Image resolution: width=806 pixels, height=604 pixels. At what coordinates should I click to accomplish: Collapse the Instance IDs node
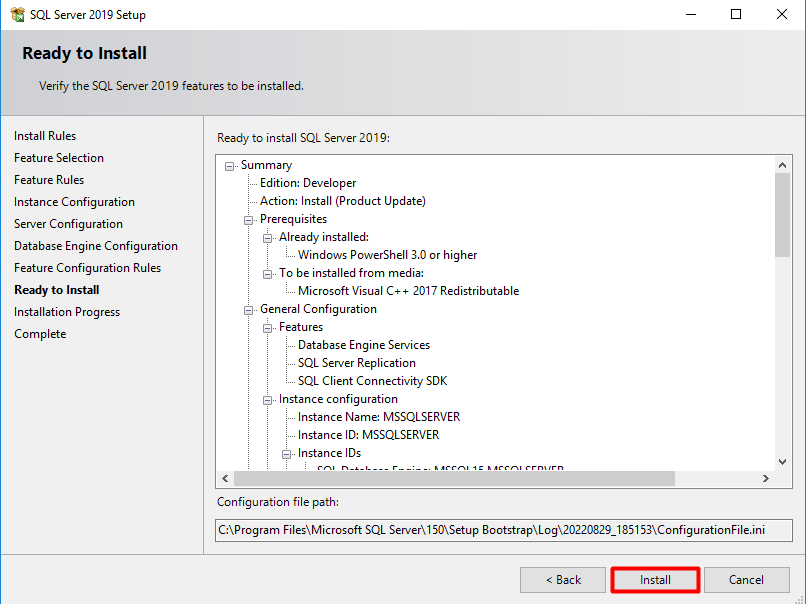pyautogui.click(x=286, y=454)
